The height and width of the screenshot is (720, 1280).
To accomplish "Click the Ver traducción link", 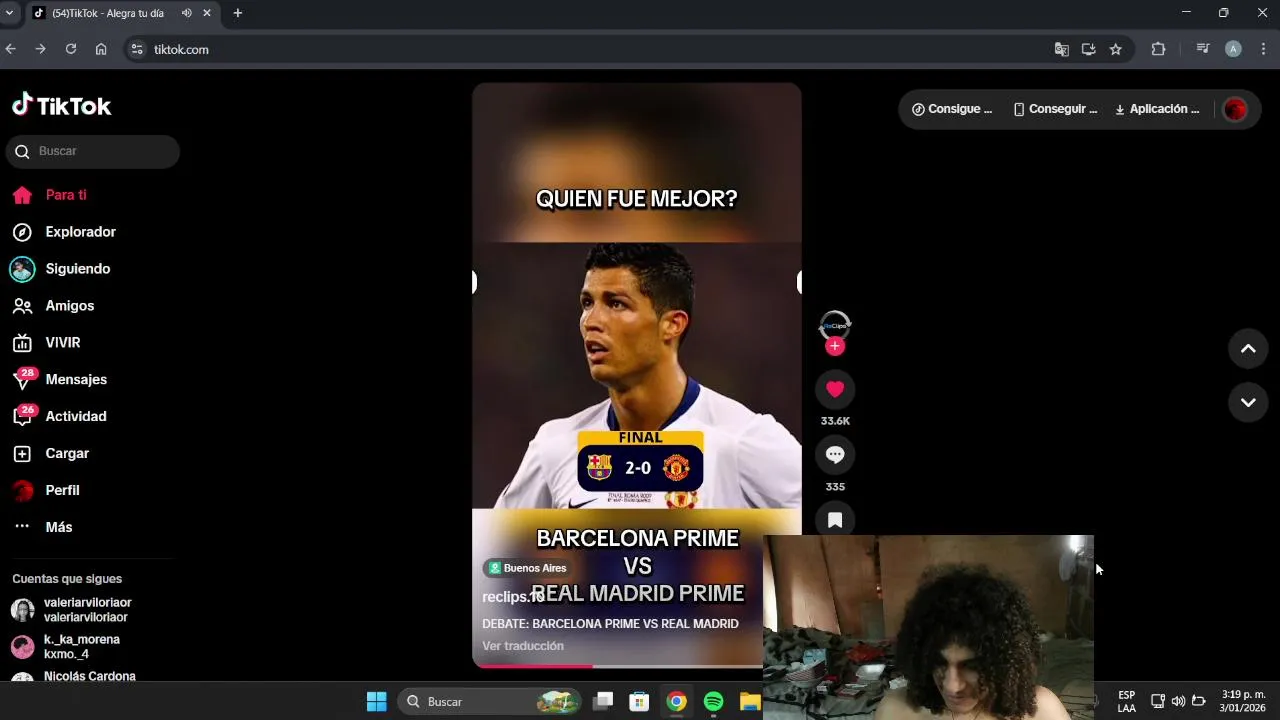I will click(x=523, y=646).
